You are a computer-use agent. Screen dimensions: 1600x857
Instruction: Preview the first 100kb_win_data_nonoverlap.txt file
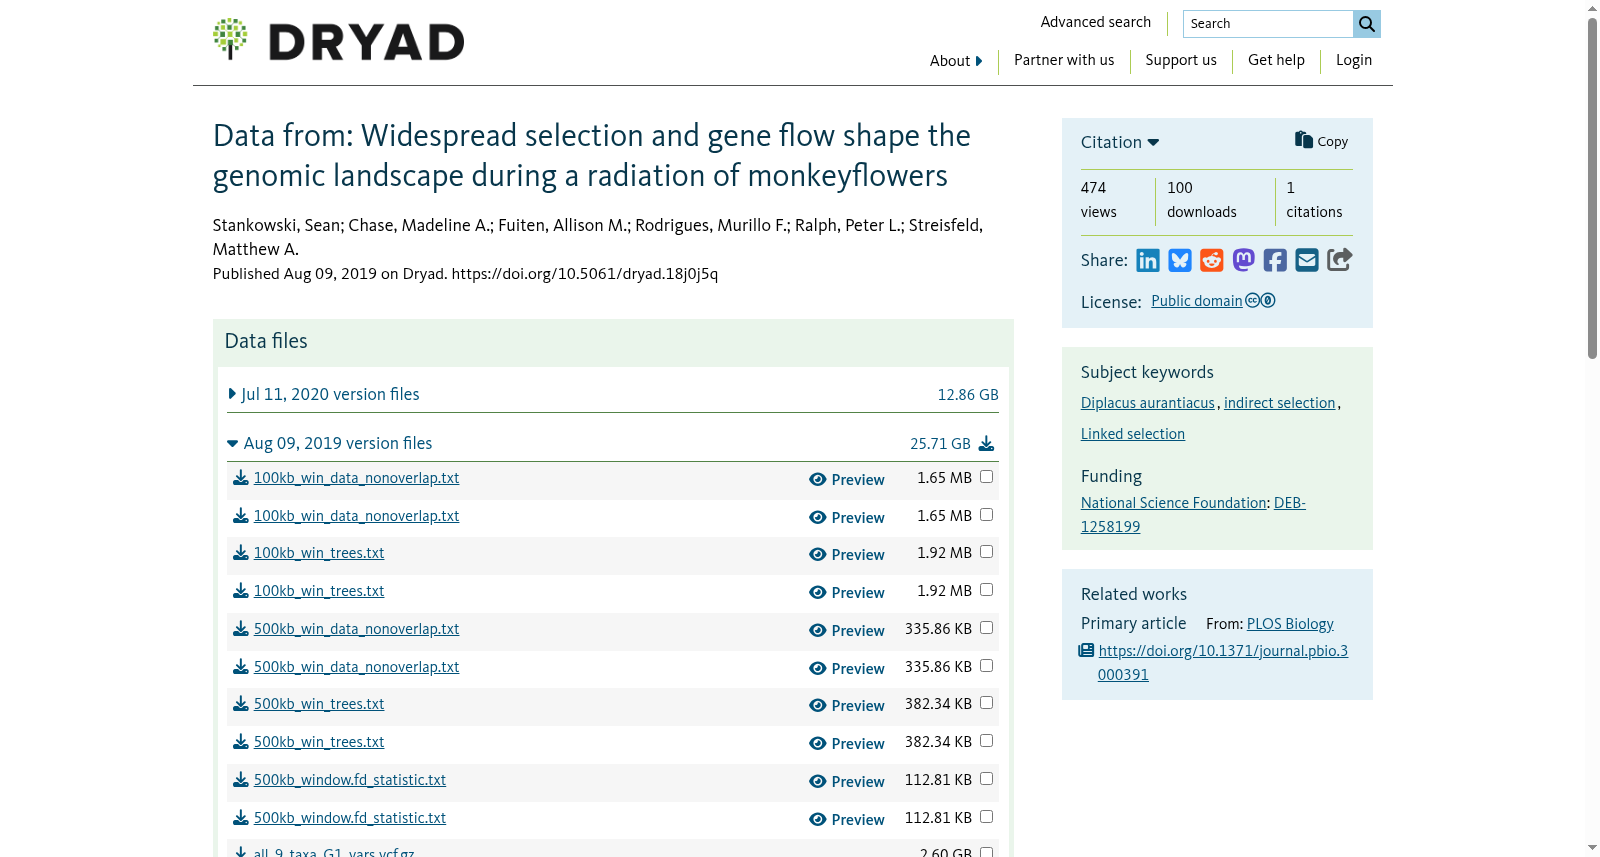pyautogui.click(x=847, y=480)
